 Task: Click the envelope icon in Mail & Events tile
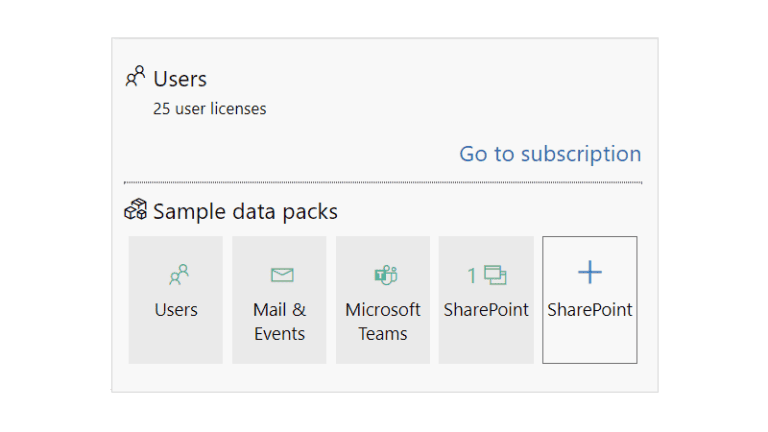click(282, 275)
